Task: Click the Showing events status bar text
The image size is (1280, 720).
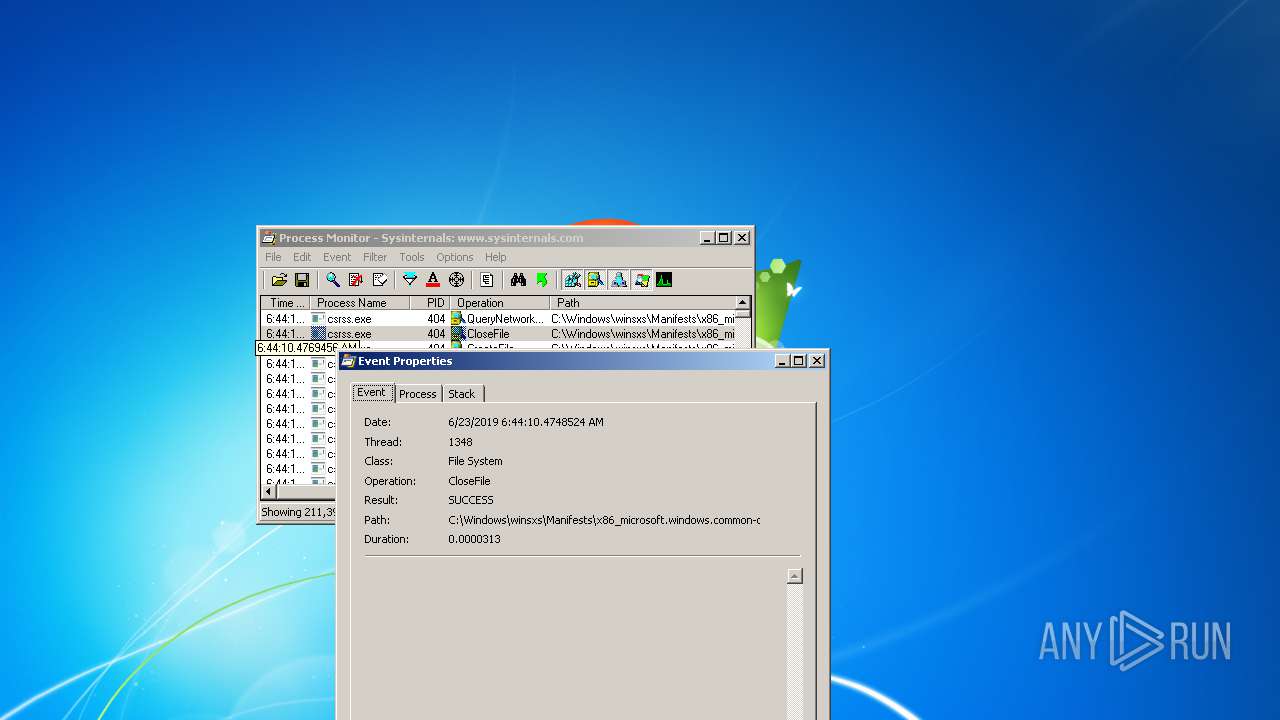Action: click(x=297, y=512)
